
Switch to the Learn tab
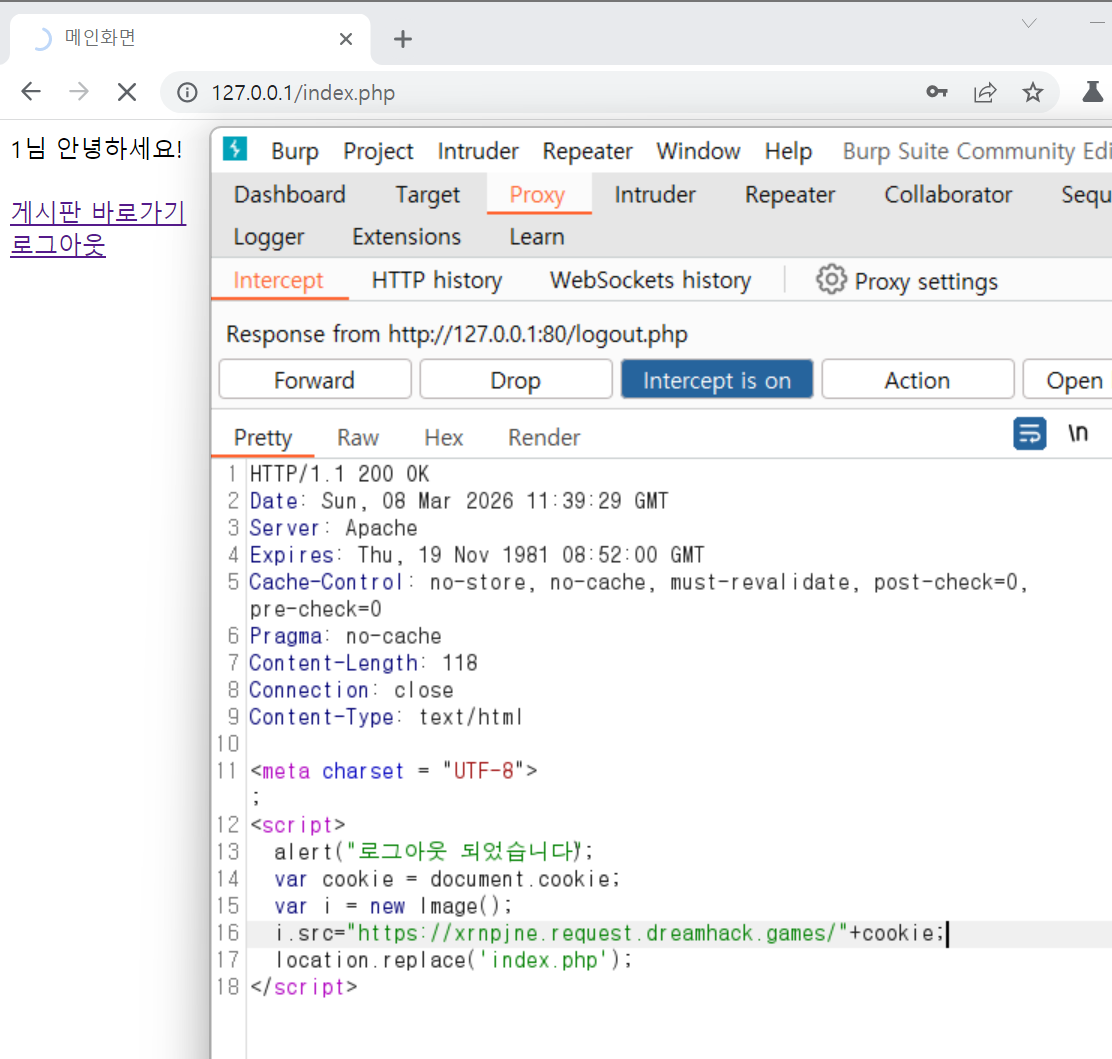(x=537, y=237)
